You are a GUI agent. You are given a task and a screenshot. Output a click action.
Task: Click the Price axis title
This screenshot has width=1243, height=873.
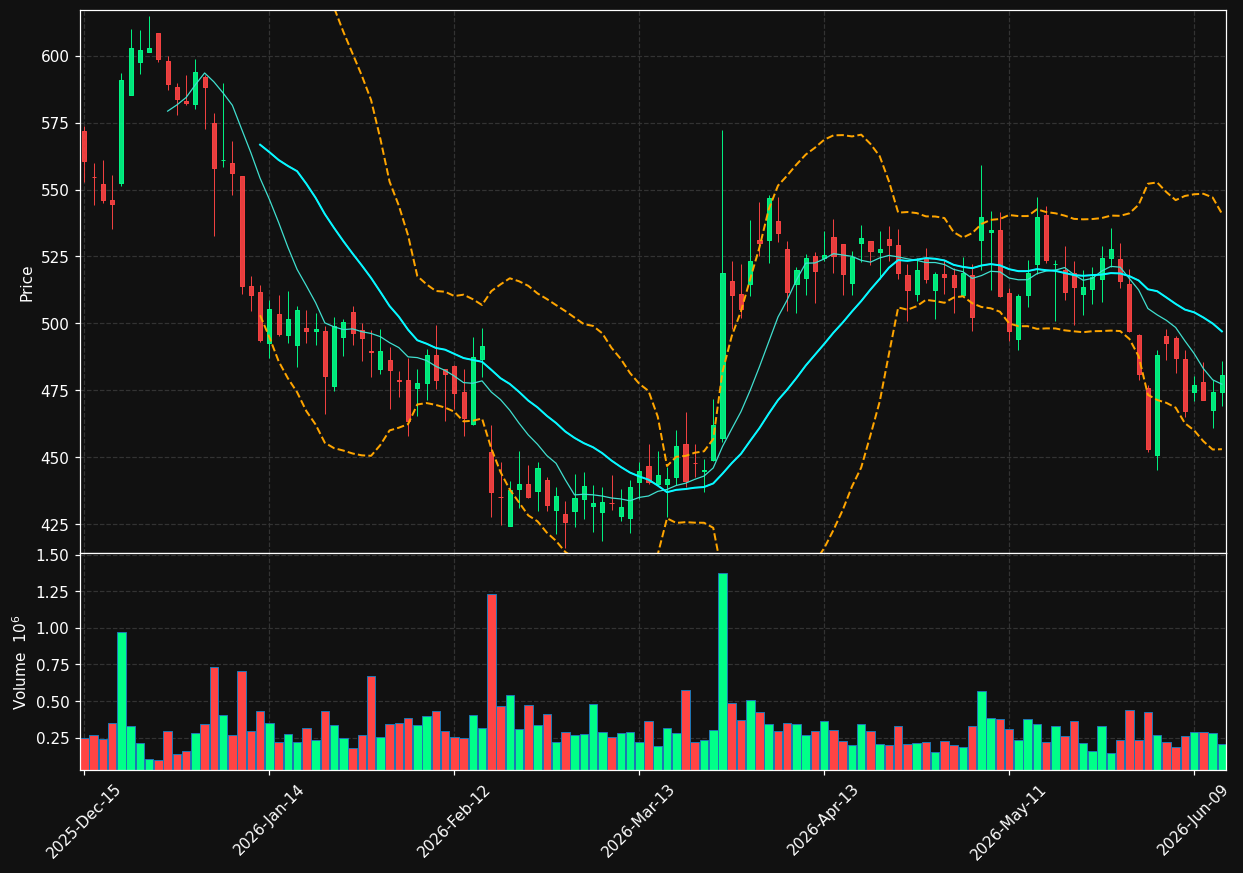(27, 283)
